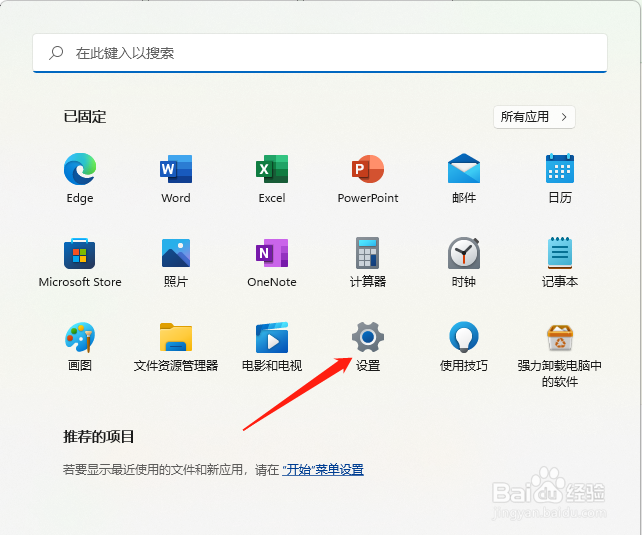Viewport: 642px width, 535px height.
Task: Open the 时钟 clock app
Action: pyautogui.click(x=464, y=253)
